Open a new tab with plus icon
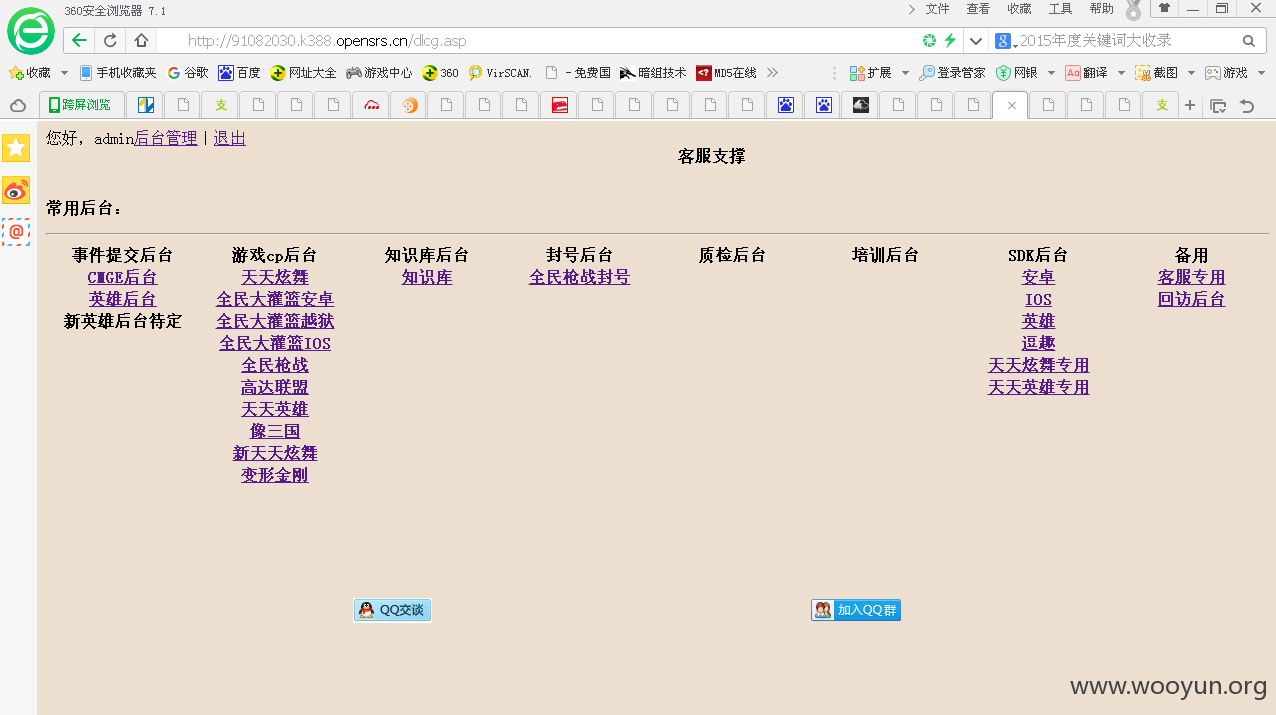1276x715 pixels. tap(1190, 105)
